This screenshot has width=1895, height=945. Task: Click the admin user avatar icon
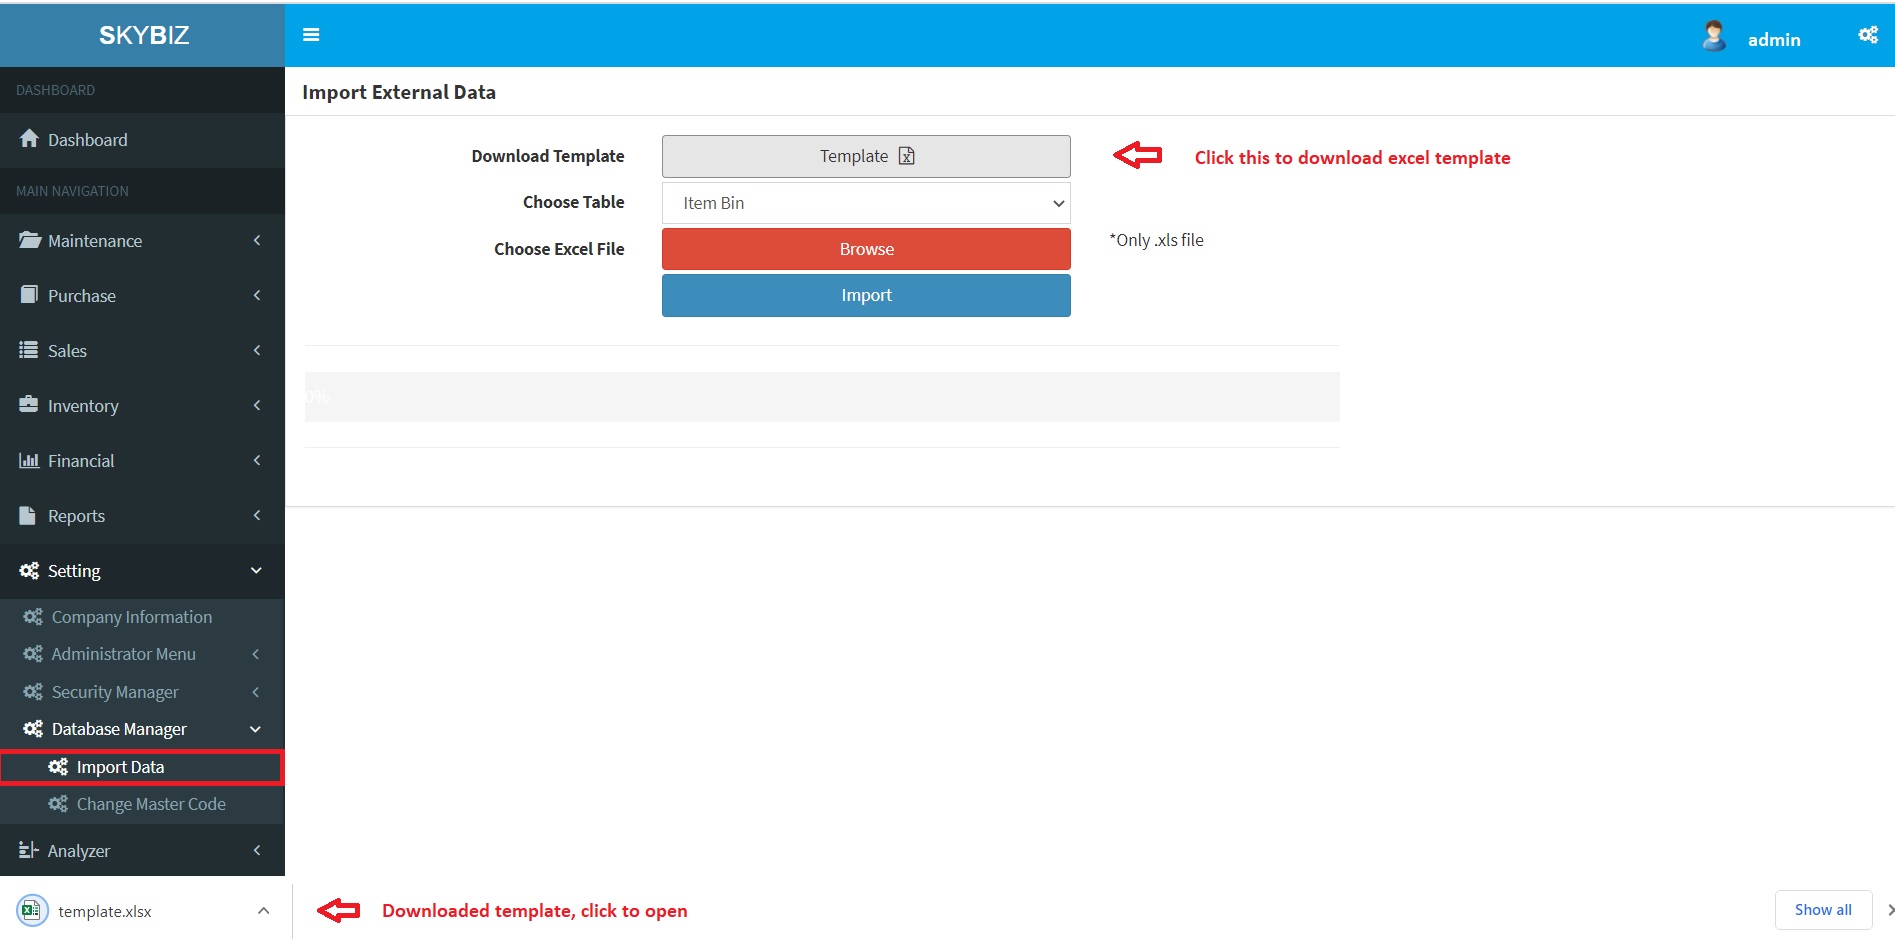point(1713,37)
